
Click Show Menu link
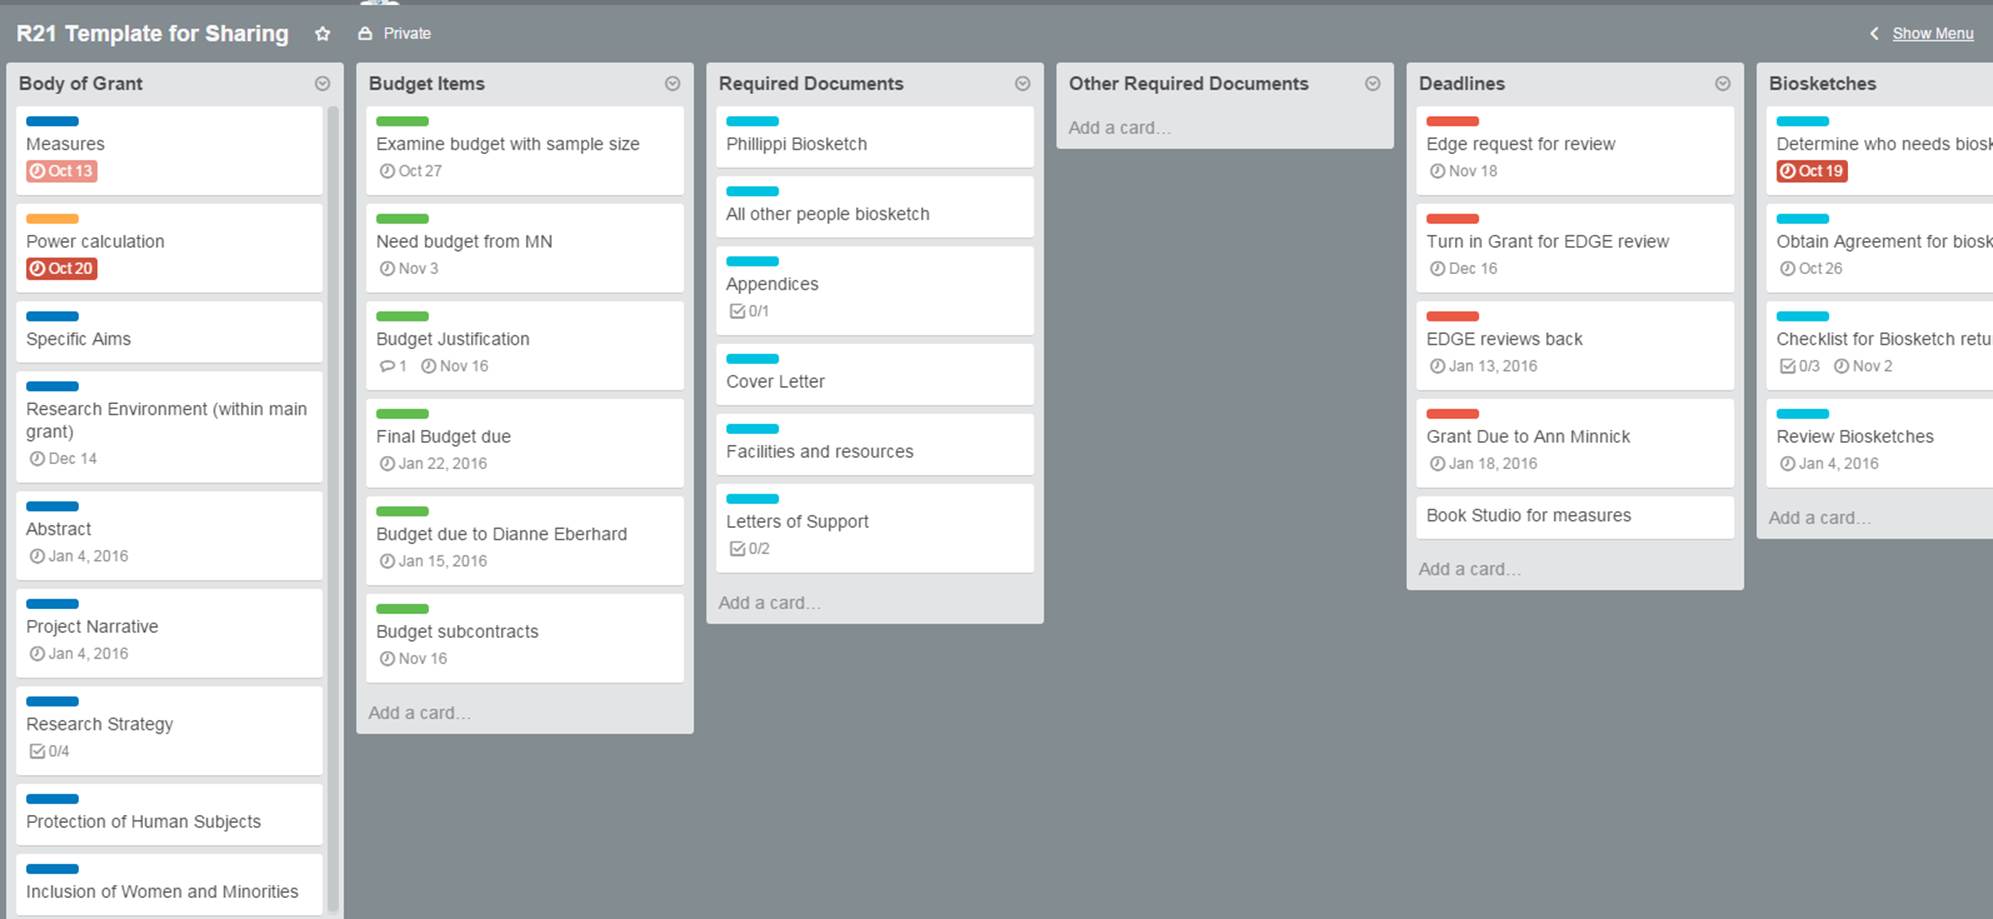point(1932,34)
